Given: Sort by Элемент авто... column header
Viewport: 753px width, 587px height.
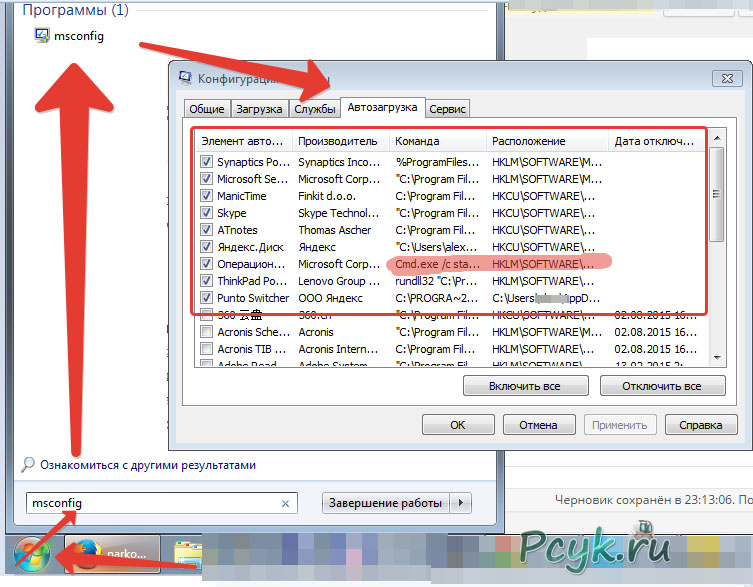Looking at the screenshot, I should [x=243, y=141].
